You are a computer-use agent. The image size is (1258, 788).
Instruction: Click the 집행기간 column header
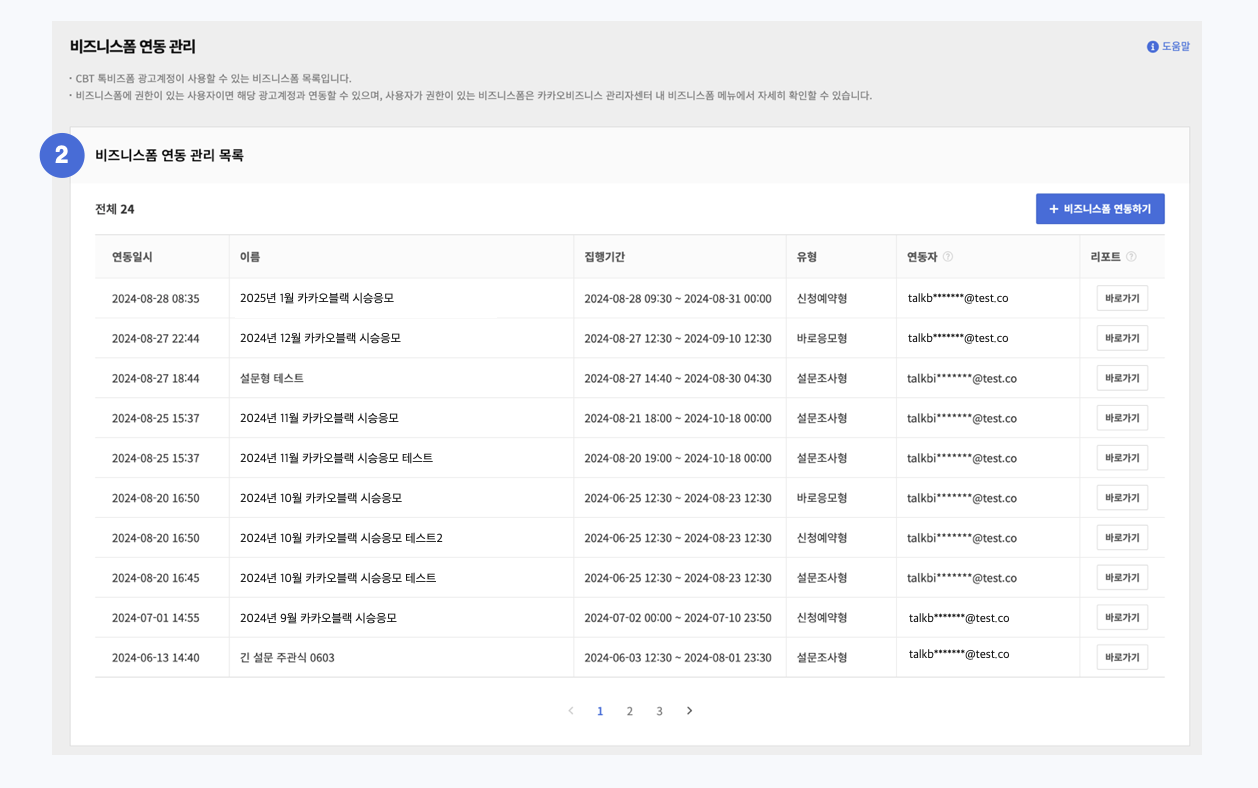[x=604, y=257]
